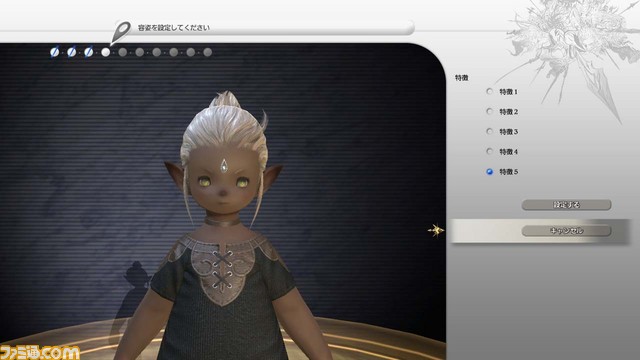Image resolution: width=640 pixels, height=360 pixels.
Task: Click the キャンセル button
Action: coord(567,231)
